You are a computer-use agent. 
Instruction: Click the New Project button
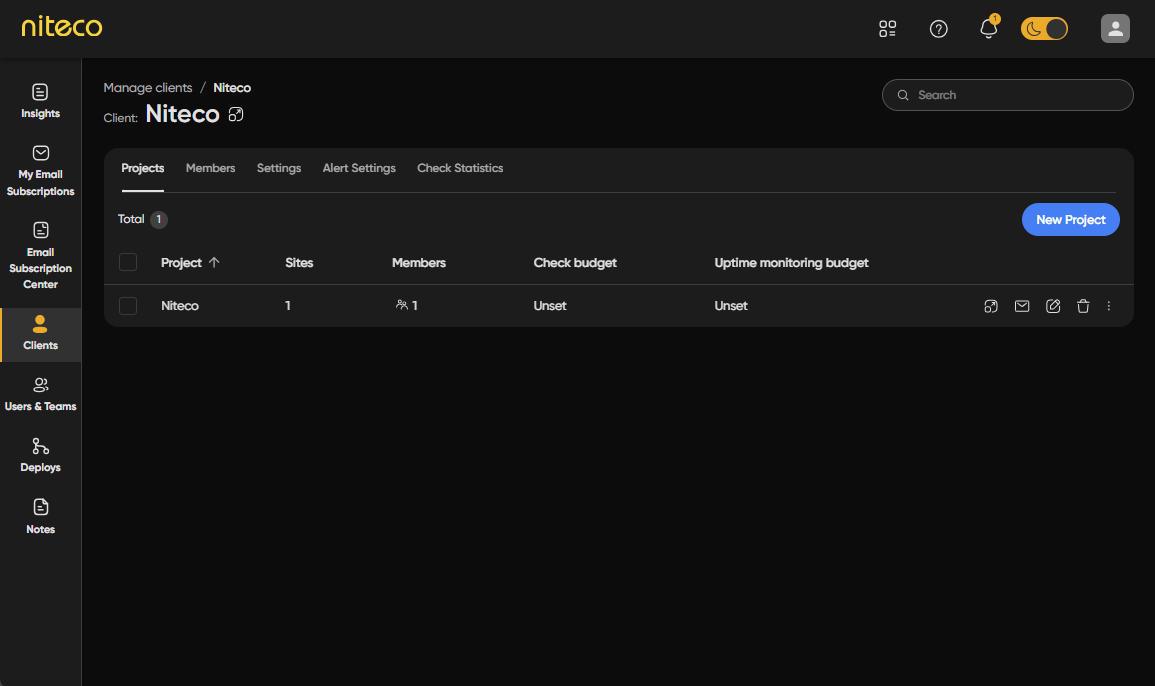tap(1070, 220)
